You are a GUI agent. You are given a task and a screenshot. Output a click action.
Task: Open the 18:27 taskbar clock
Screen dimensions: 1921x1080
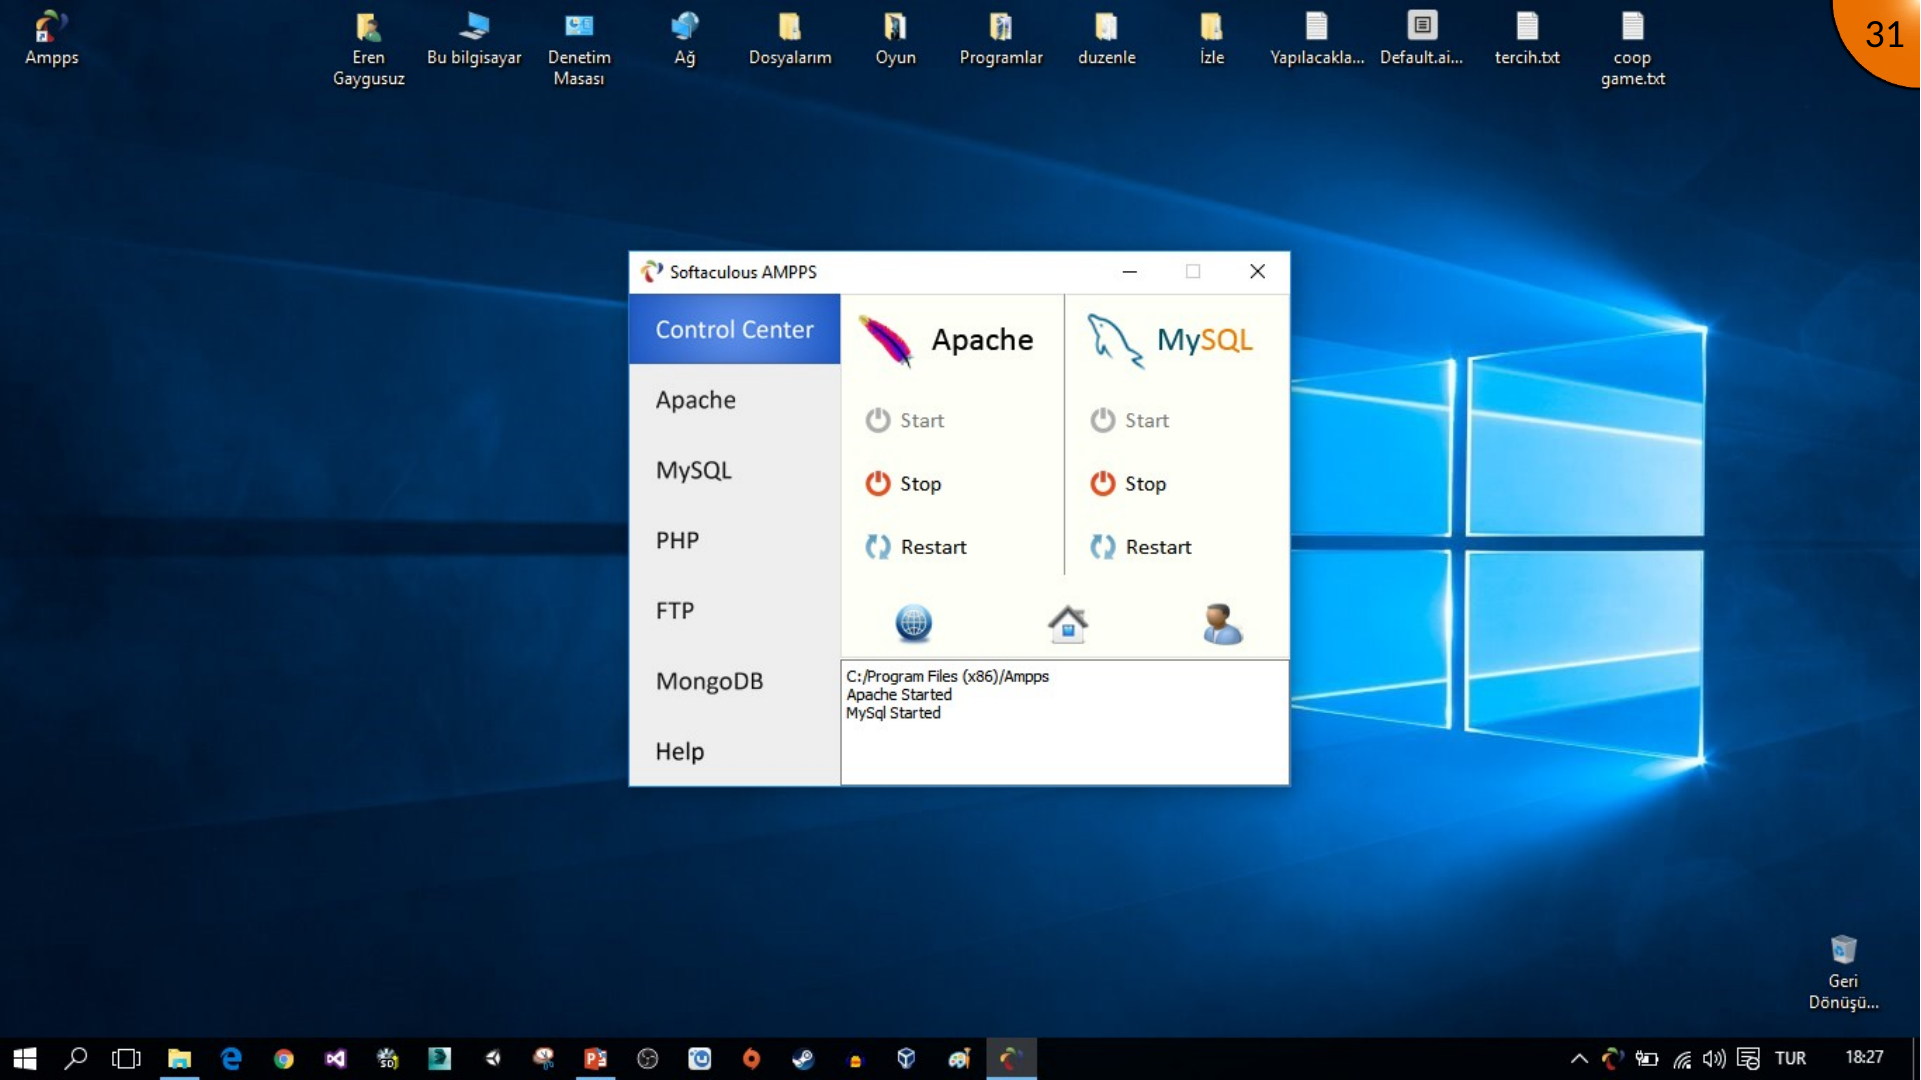pos(1864,1058)
